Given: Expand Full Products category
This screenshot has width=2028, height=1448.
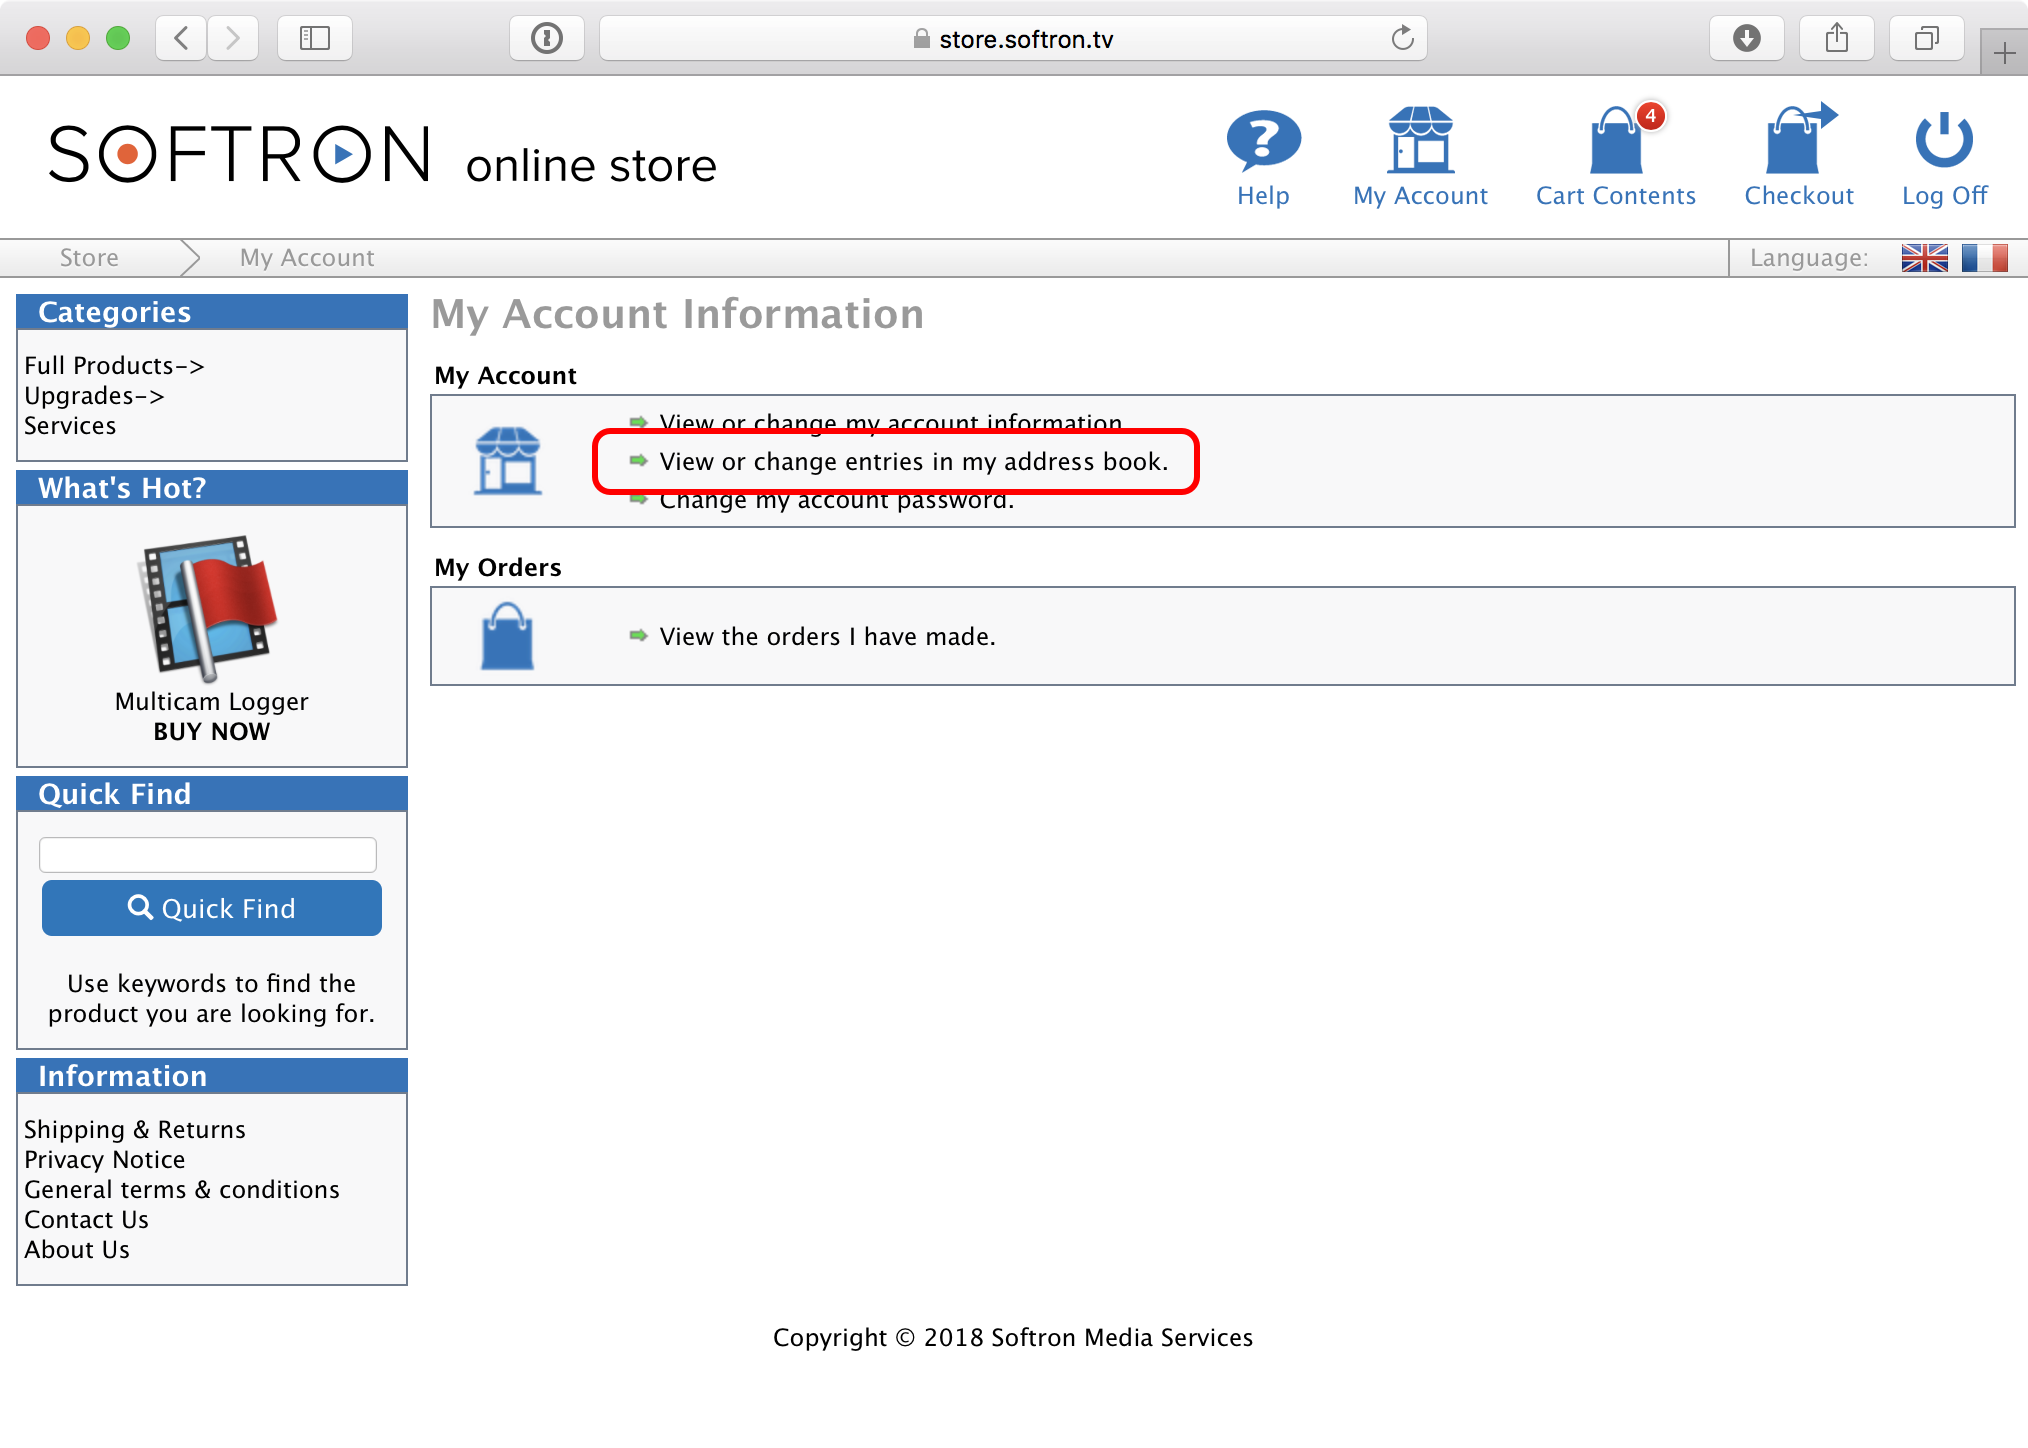Looking at the screenshot, I should 114,366.
